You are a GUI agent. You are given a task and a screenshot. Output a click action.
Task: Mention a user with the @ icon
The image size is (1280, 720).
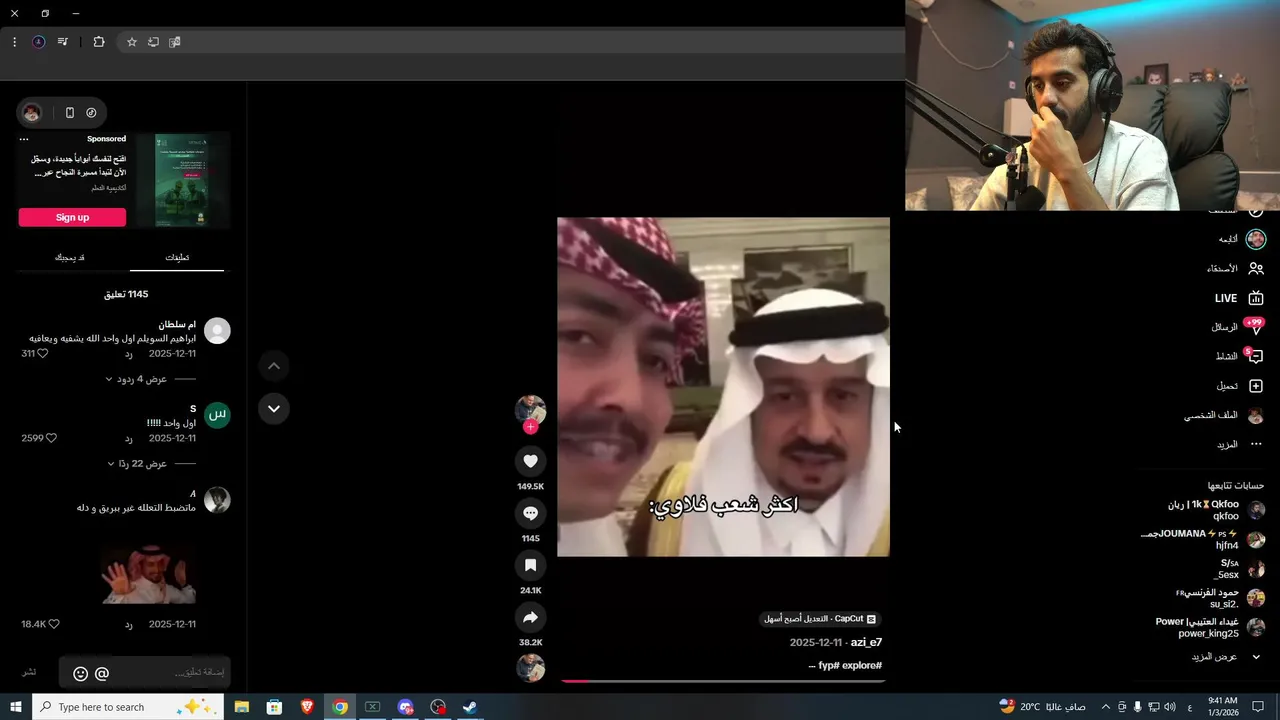point(102,674)
